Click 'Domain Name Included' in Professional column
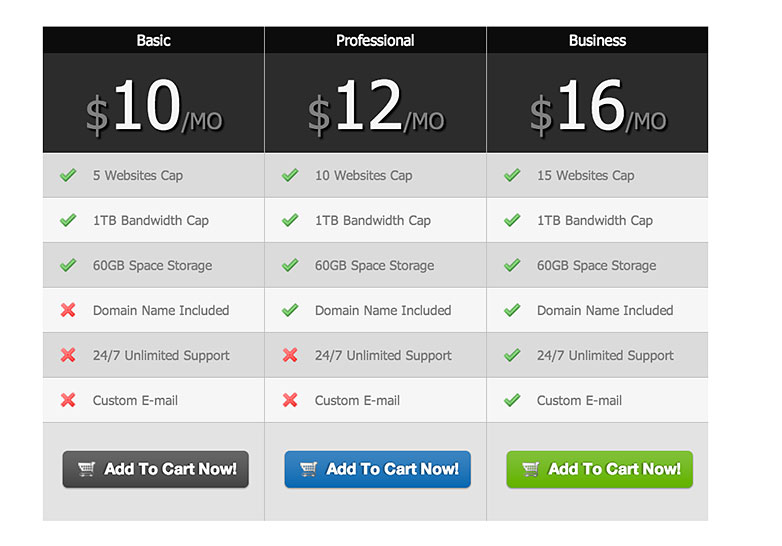782x546 pixels. coord(383,310)
